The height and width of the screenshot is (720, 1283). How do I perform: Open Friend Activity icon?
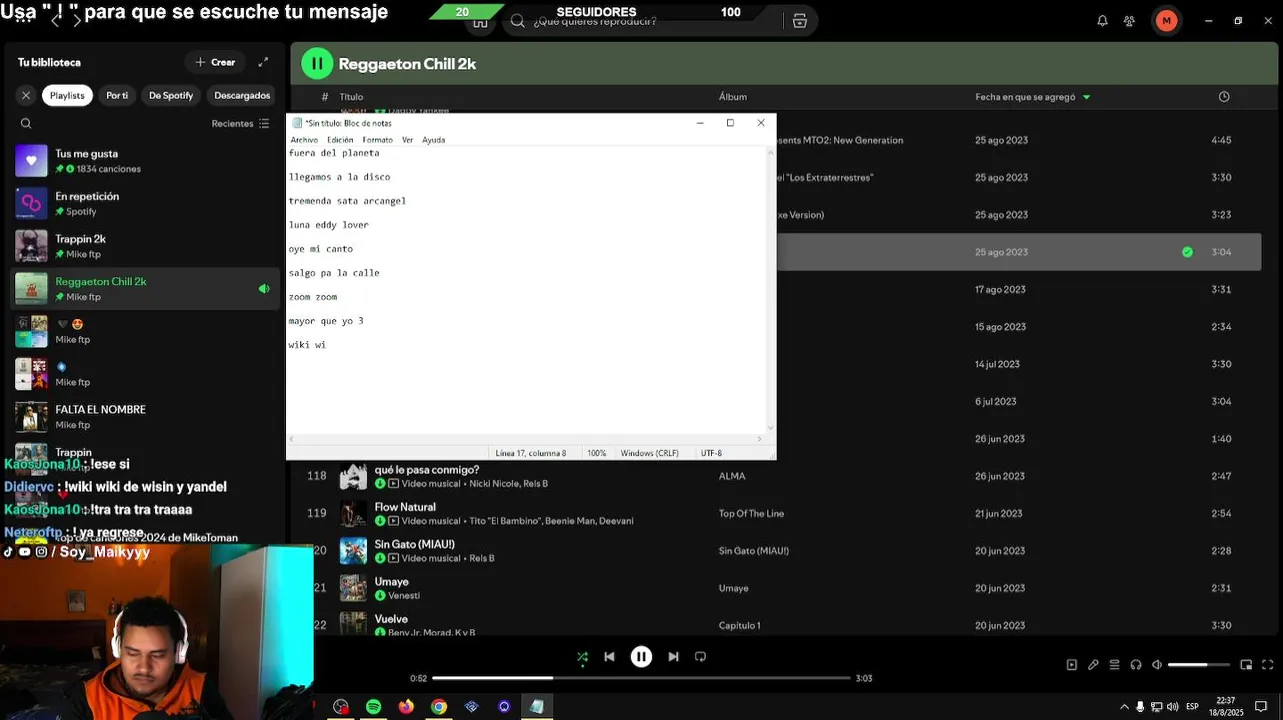[x=1129, y=20]
